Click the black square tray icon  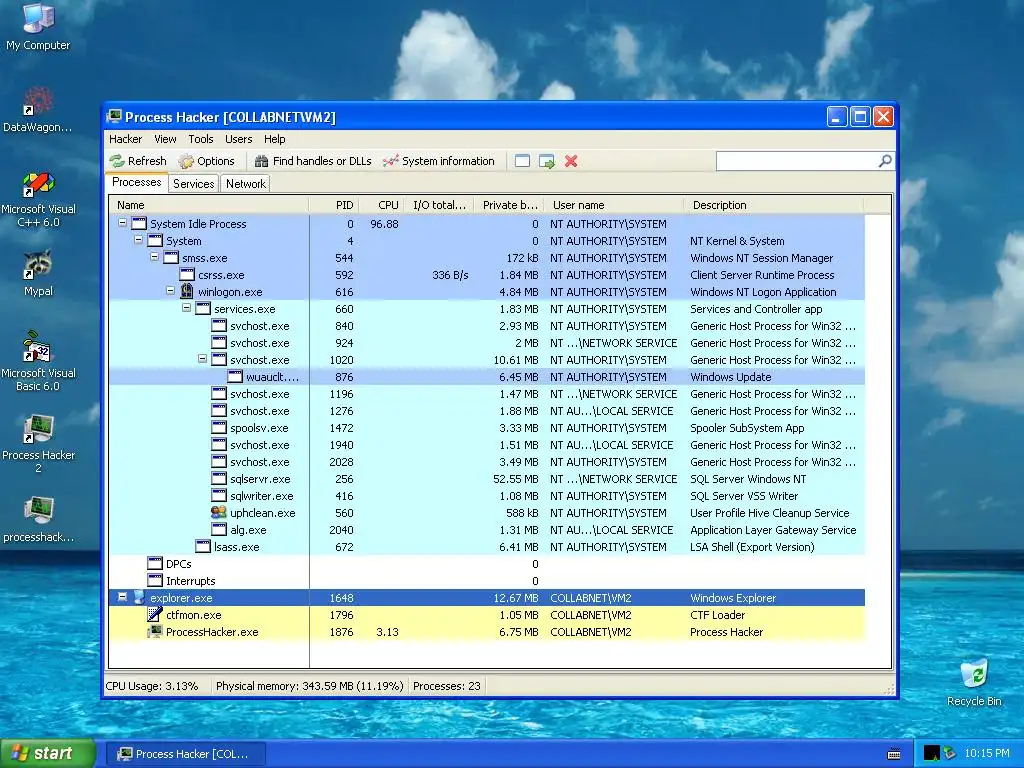(931, 754)
